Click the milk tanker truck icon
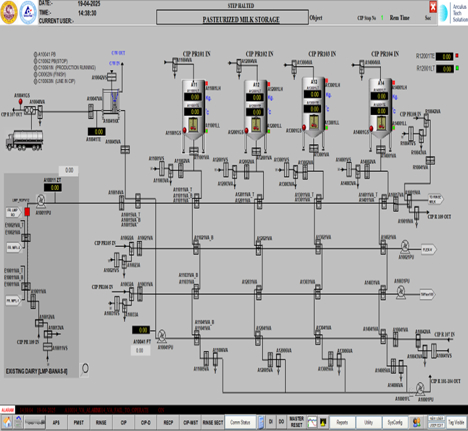Viewport: 468px width, 431px height. tap(25, 140)
